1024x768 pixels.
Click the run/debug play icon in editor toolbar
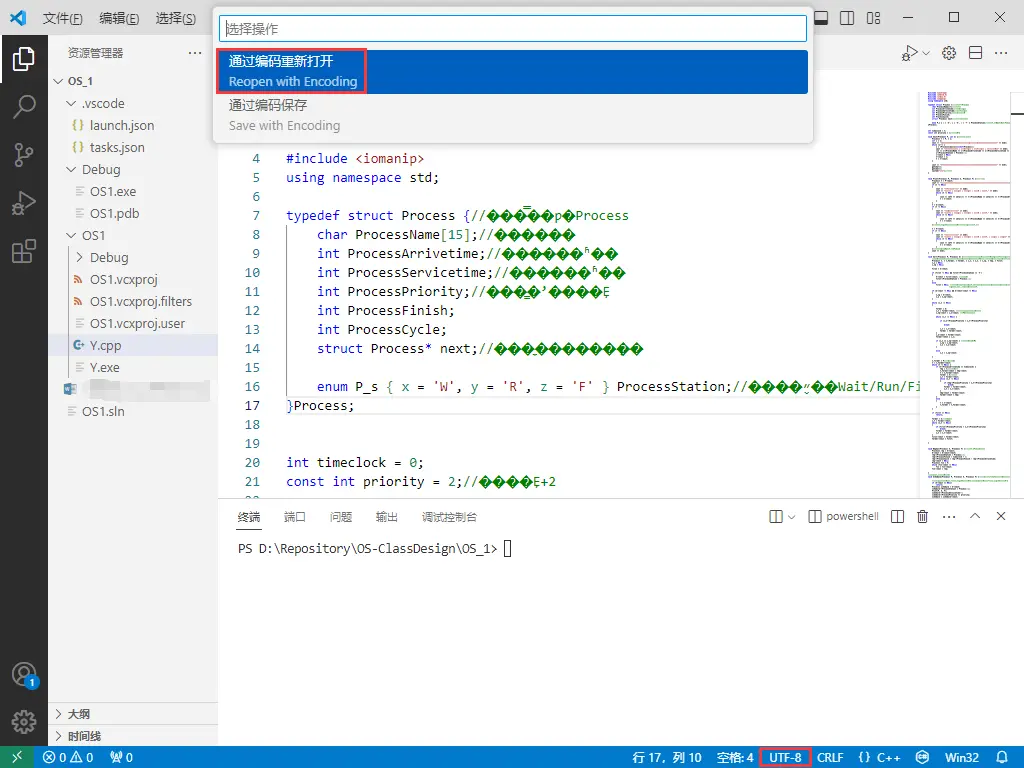pyautogui.click(x=908, y=53)
